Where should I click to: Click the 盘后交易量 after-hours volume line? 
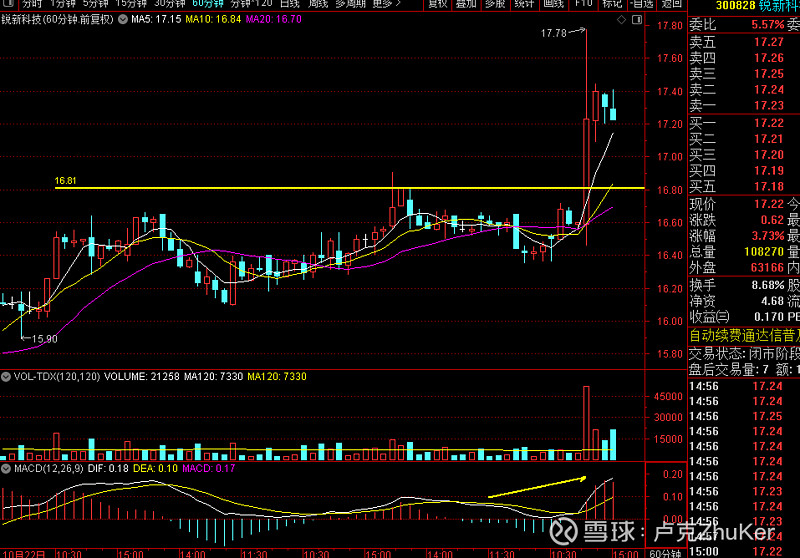coord(744,369)
